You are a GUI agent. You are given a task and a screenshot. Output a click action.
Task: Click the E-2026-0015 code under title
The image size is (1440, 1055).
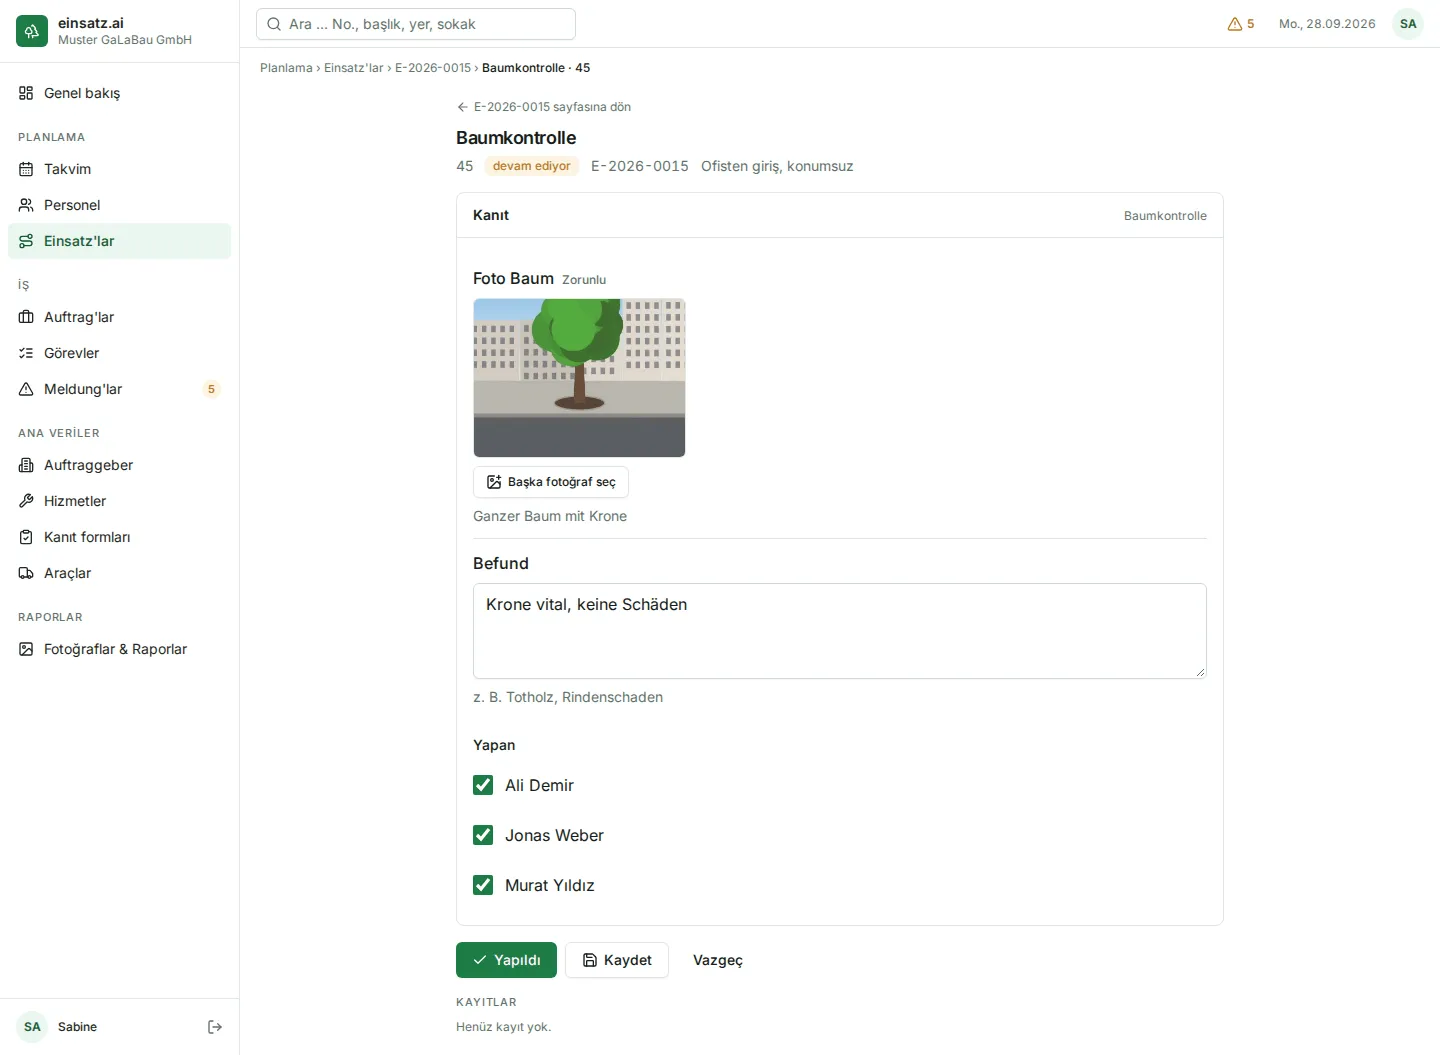(x=640, y=166)
